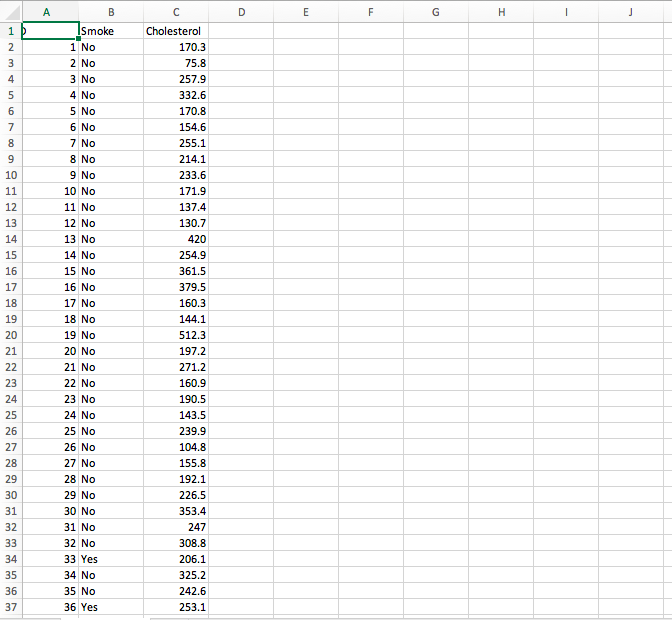Click cholesterol value 325.2

point(176,575)
